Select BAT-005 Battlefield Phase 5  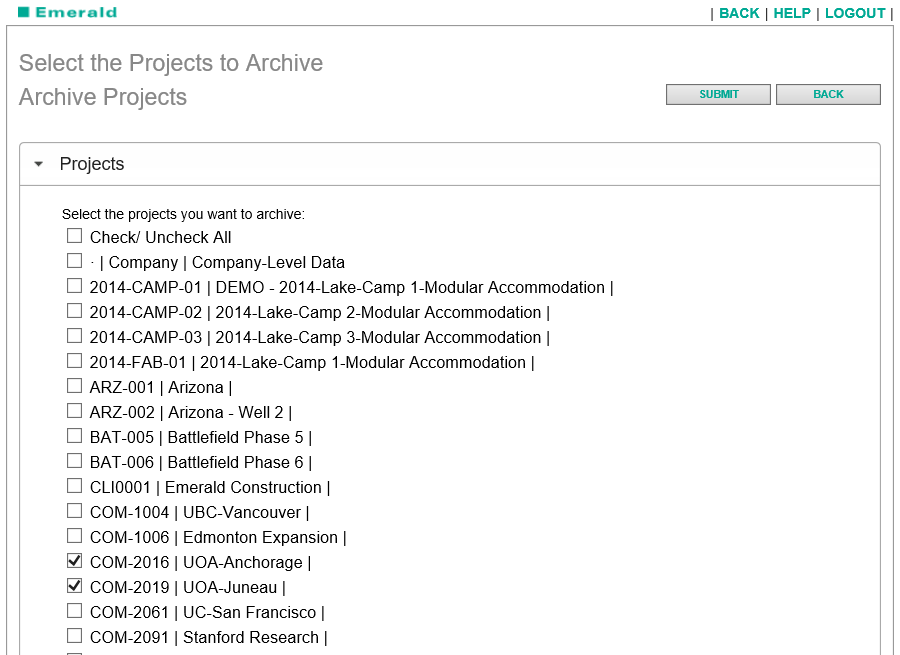coord(74,436)
